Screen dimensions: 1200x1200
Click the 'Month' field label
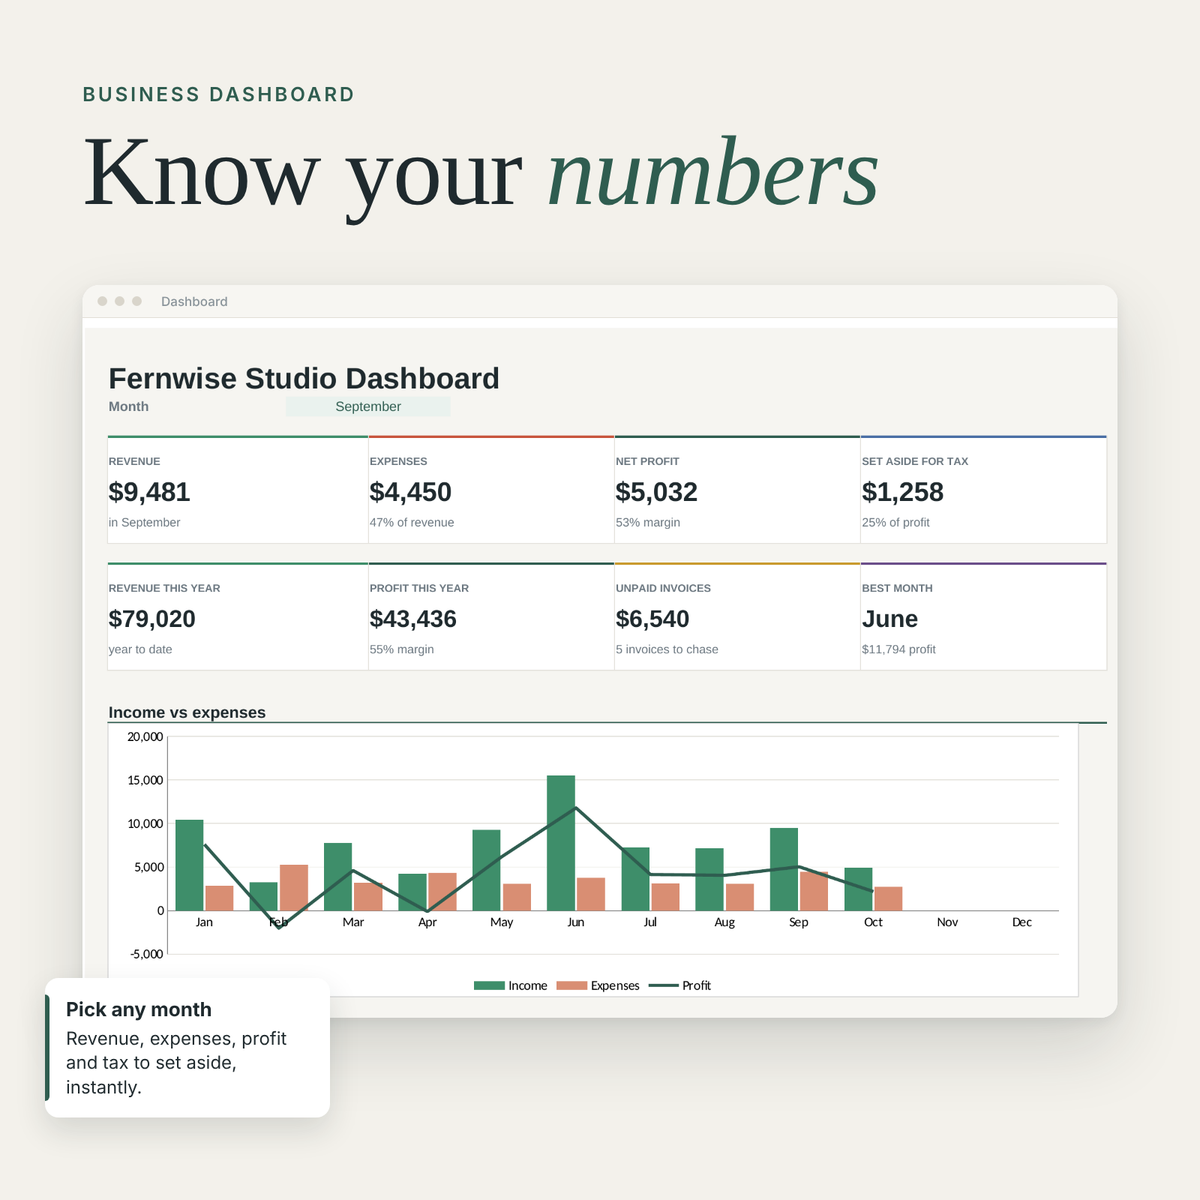(x=128, y=406)
